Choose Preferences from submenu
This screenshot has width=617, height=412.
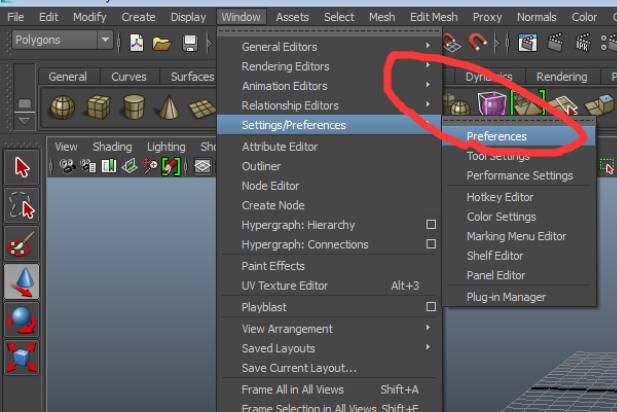(x=519, y=137)
